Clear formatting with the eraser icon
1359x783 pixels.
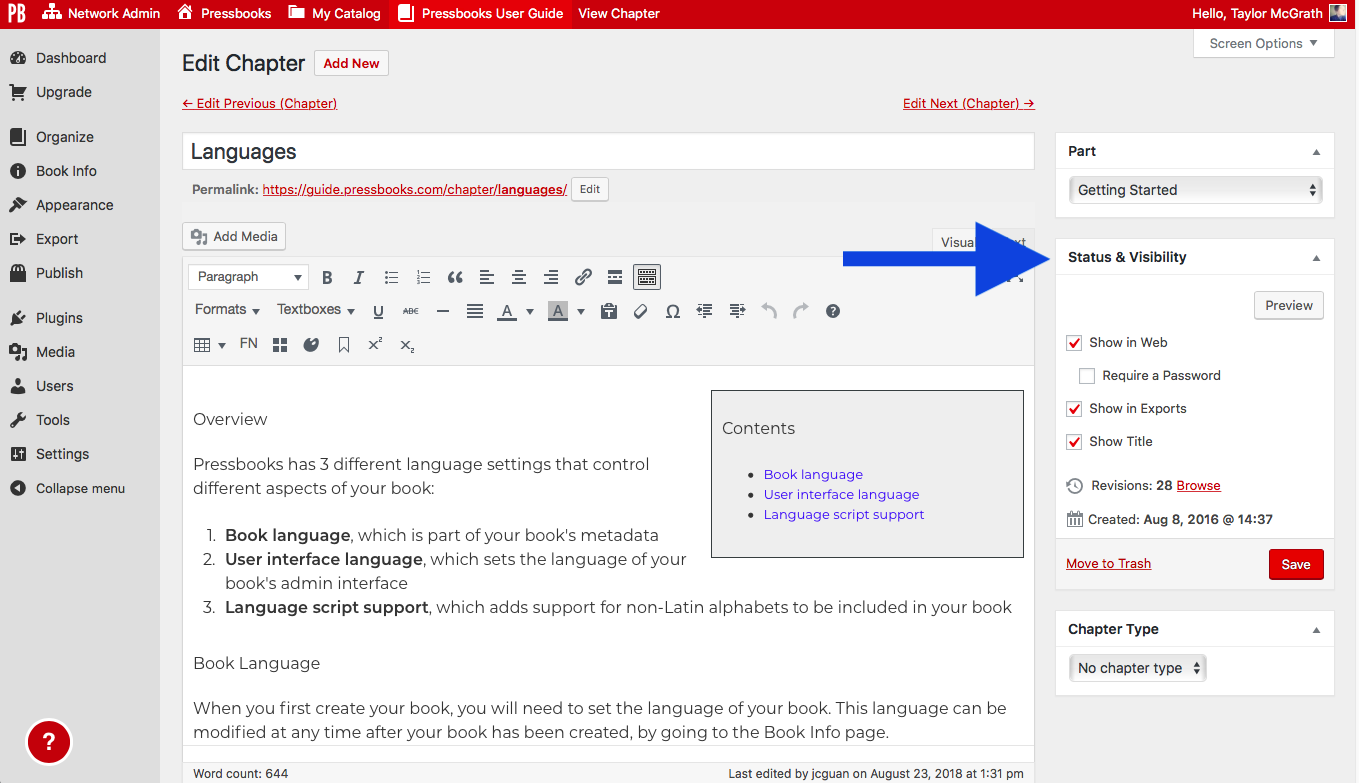tap(641, 311)
